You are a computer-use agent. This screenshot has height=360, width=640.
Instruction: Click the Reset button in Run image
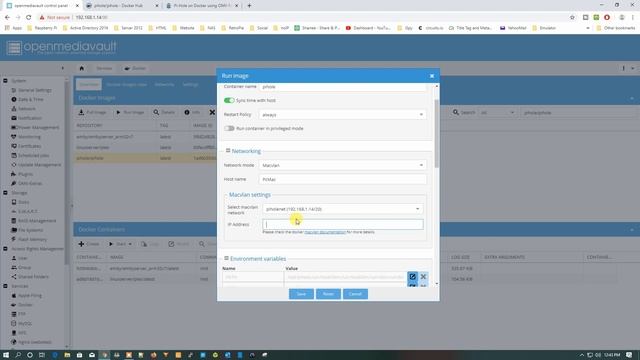tap(328, 294)
